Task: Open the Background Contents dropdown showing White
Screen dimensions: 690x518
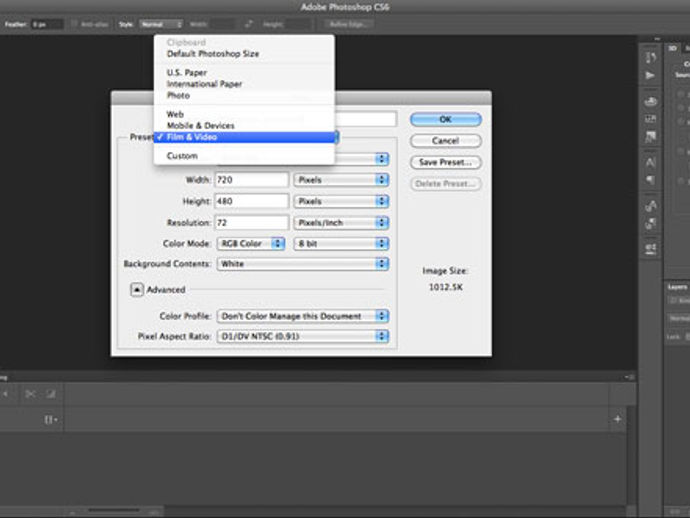Action: 303,264
